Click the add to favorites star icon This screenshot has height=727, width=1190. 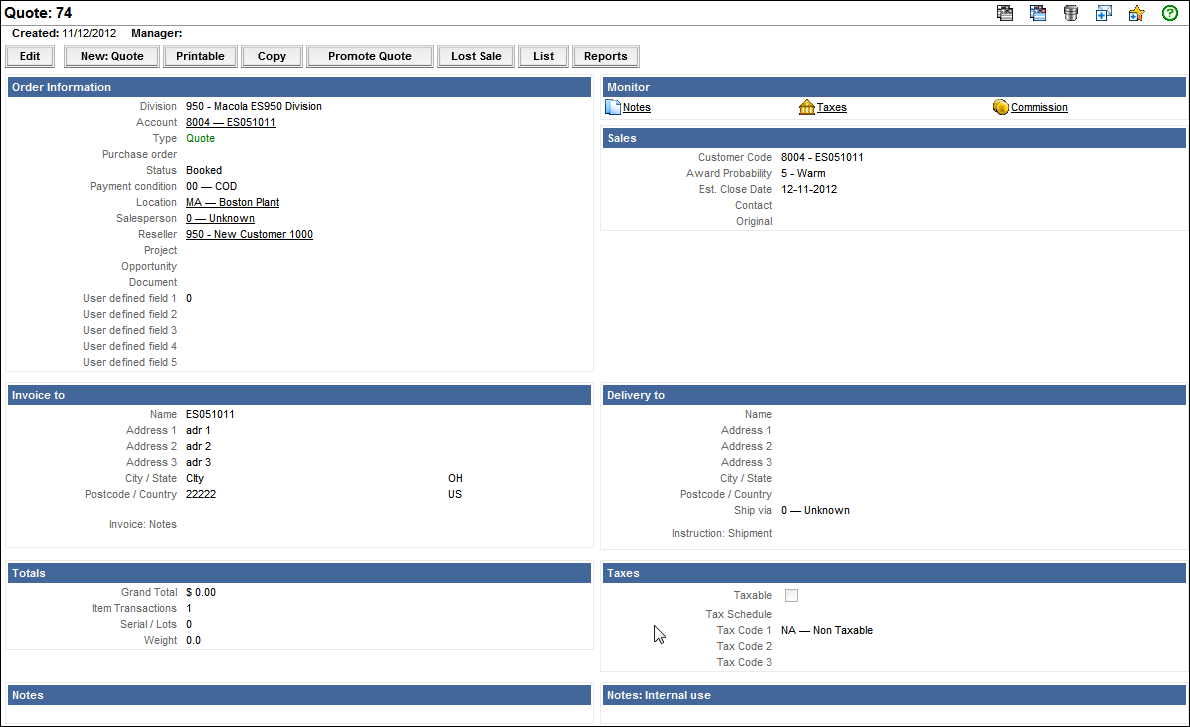(x=1136, y=13)
